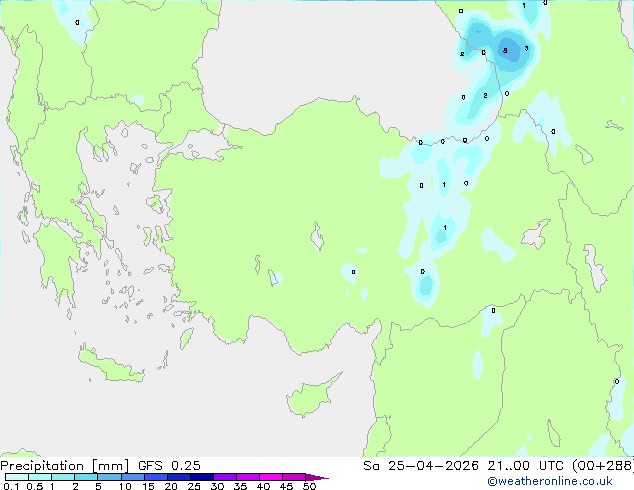Click the 30–35 mm purple legend swatch
The width and height of the screenshot is (634, 490).
[x=224, y=477]
